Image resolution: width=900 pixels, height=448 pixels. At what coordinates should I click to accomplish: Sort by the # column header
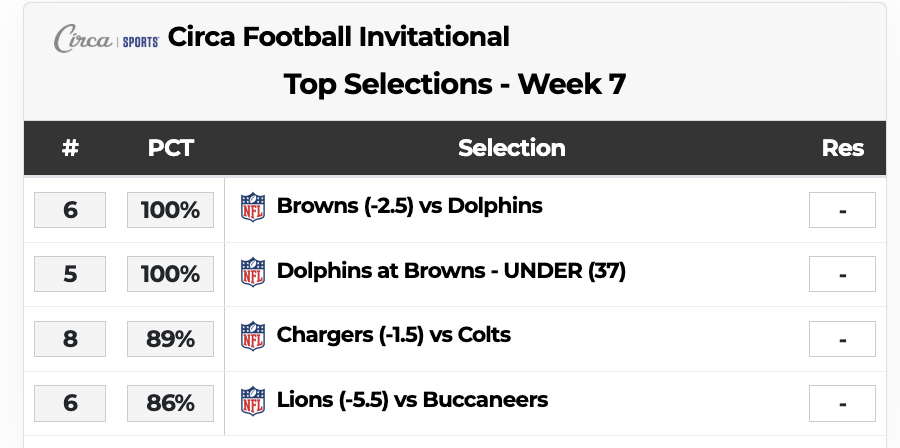[70, 148]
